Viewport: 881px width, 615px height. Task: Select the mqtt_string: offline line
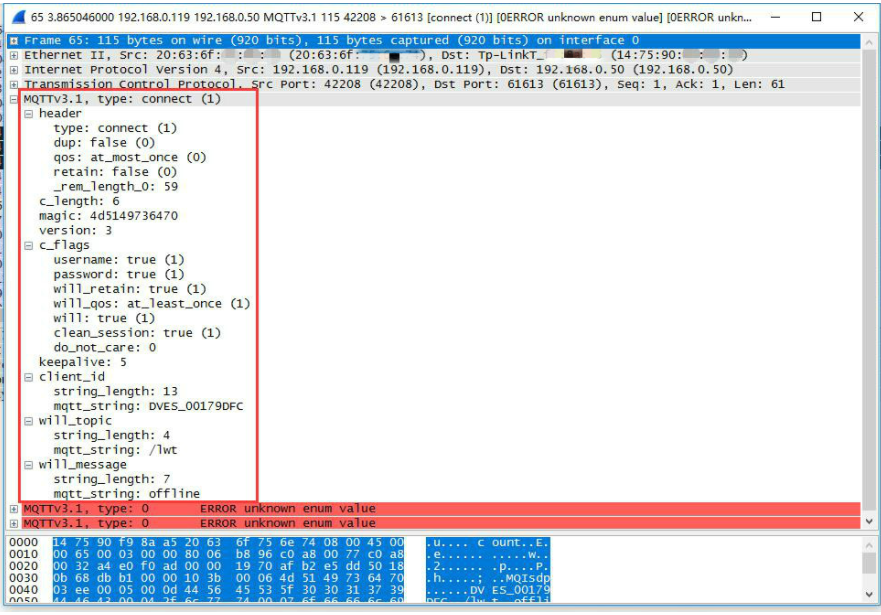click(126, 494)
